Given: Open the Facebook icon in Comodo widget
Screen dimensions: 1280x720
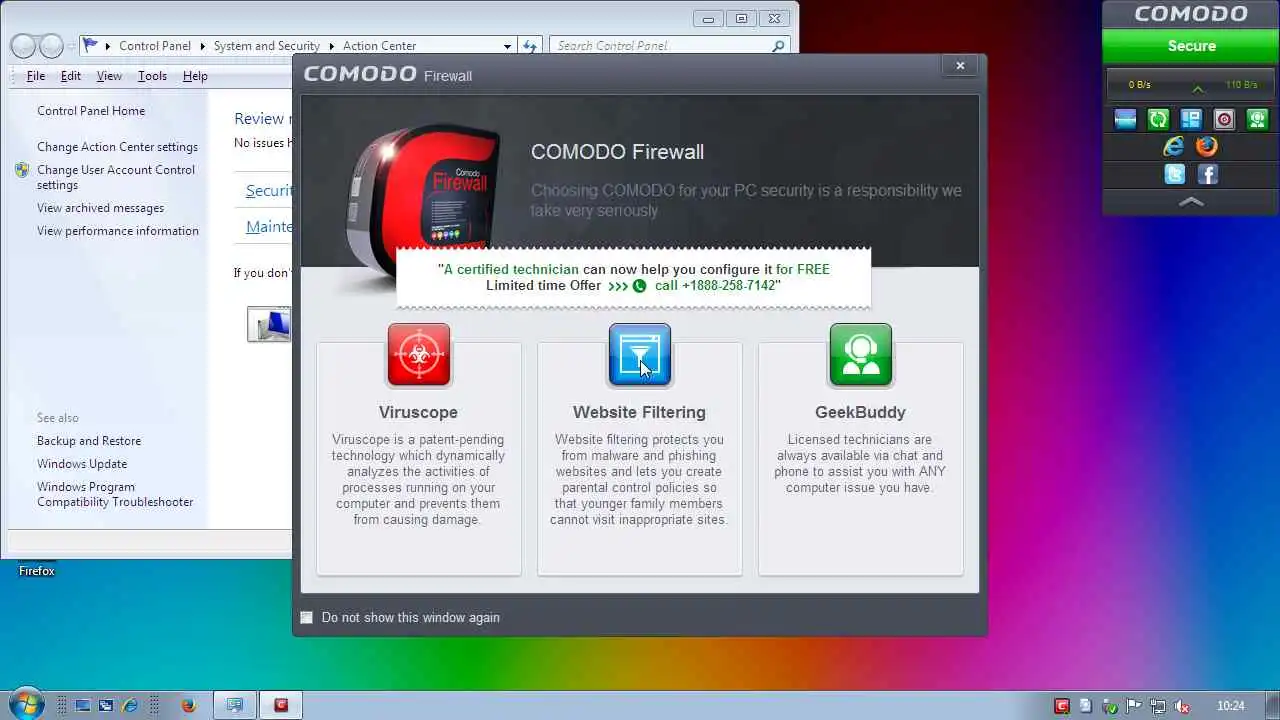Looking at the screenshot, I should (x=1207, y=174).
